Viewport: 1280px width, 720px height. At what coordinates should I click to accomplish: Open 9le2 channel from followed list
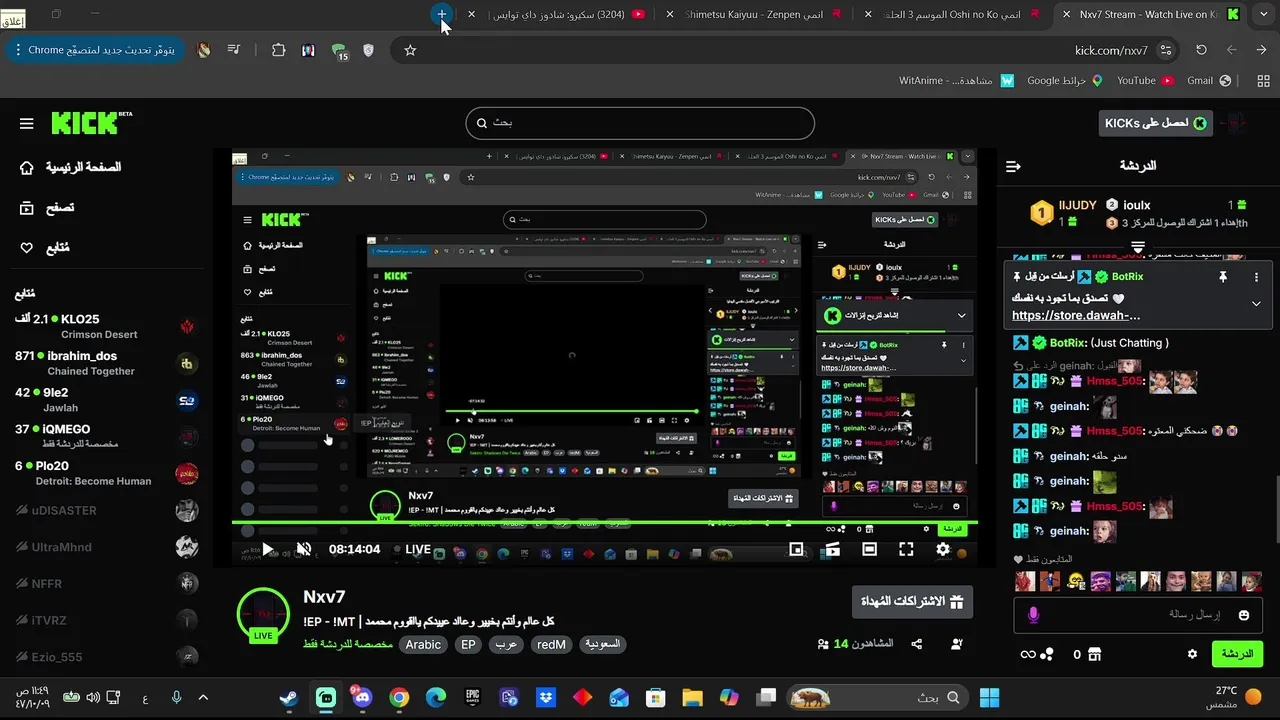click(x=106, y=400)
